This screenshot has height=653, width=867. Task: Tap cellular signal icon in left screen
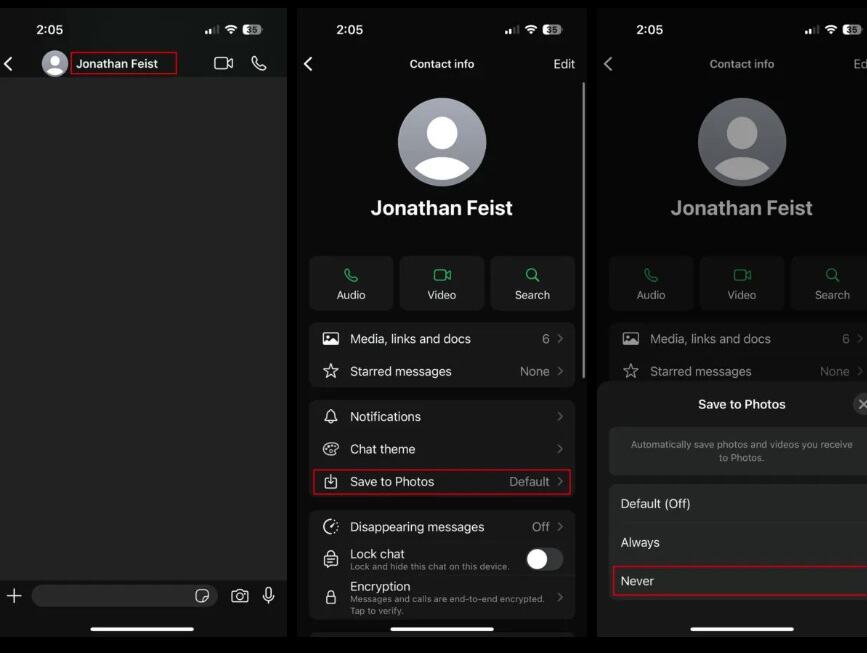tap(211, 30)
